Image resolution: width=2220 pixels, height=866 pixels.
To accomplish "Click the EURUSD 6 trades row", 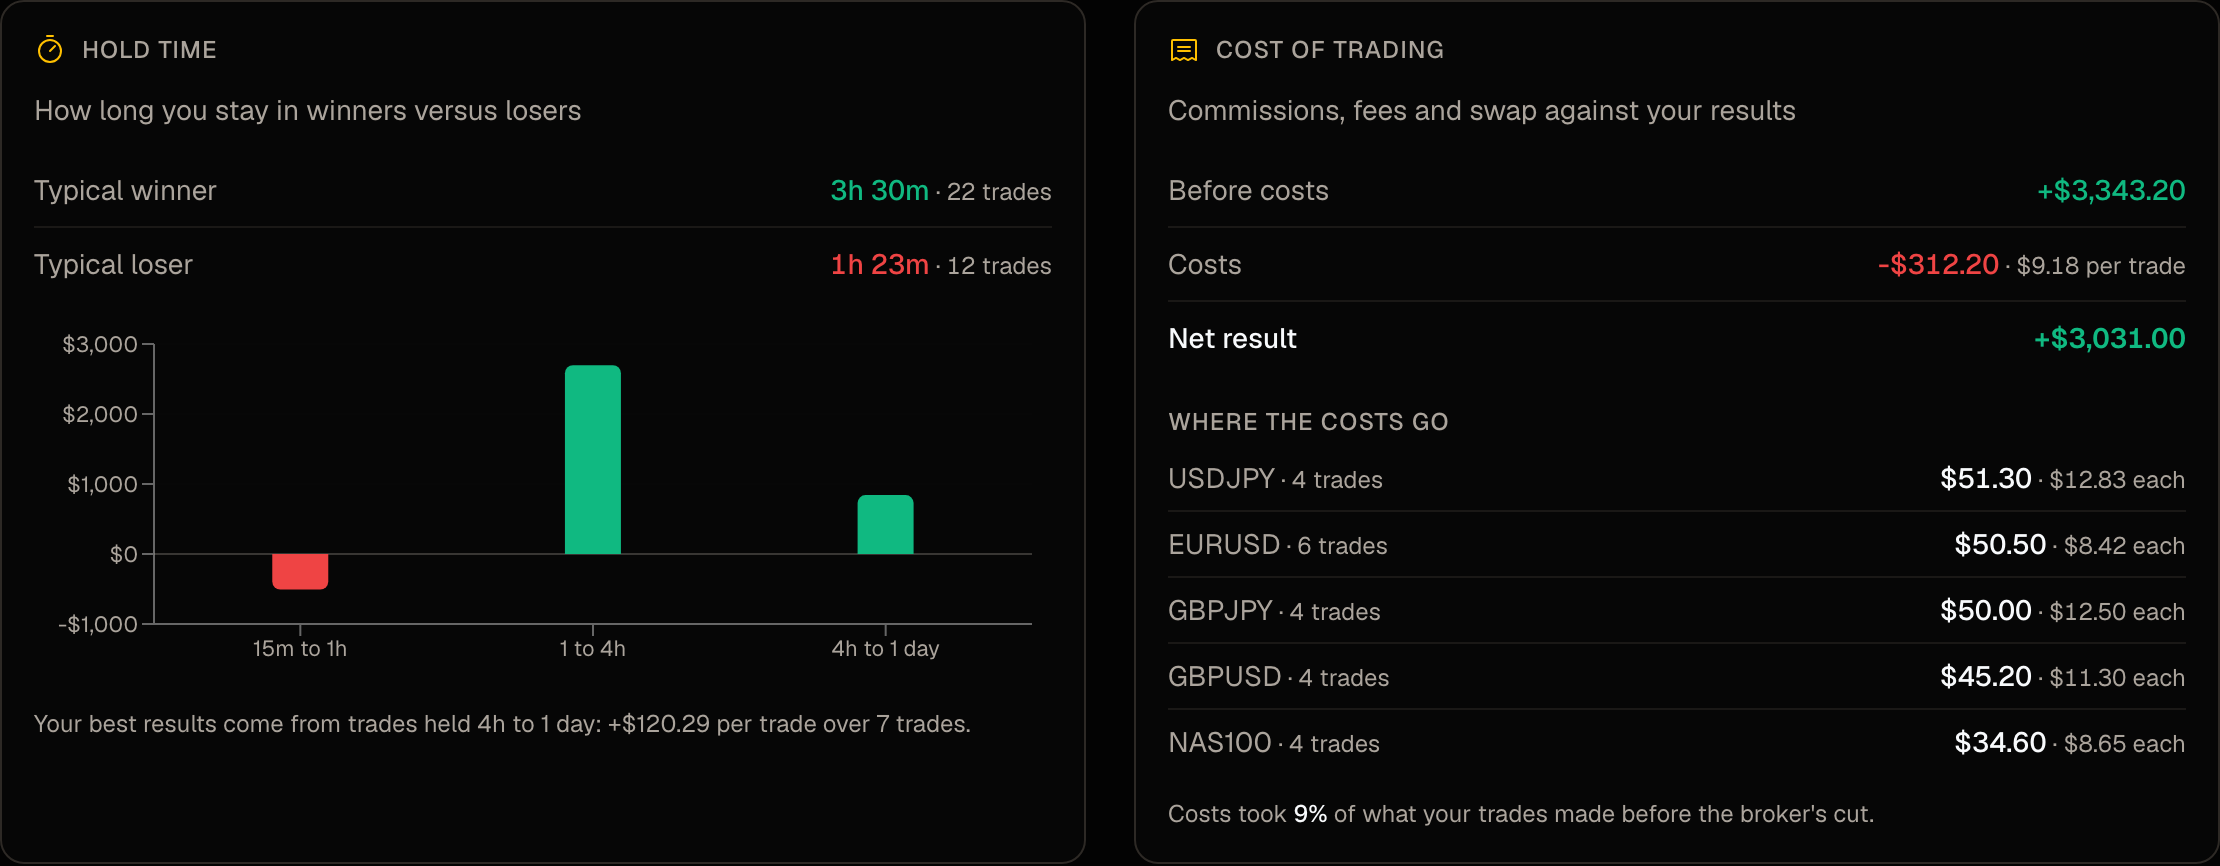I will point(1677,545).
